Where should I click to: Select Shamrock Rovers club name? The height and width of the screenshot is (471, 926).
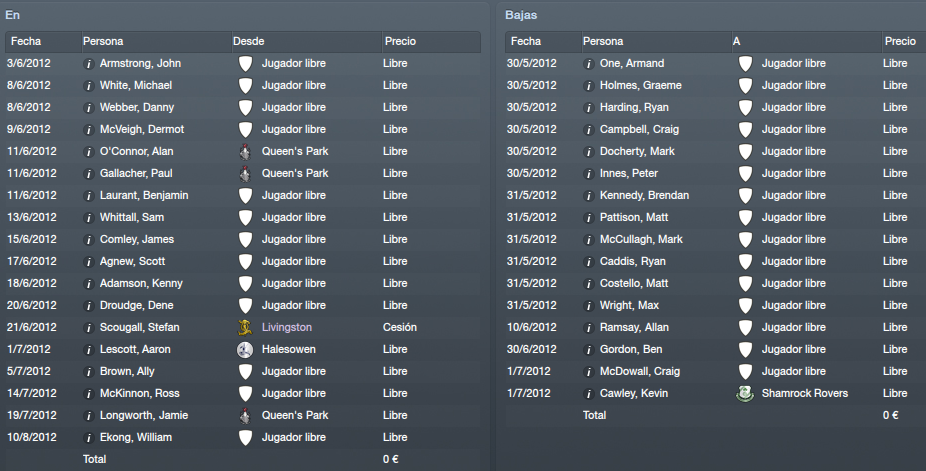click(804, 393)
